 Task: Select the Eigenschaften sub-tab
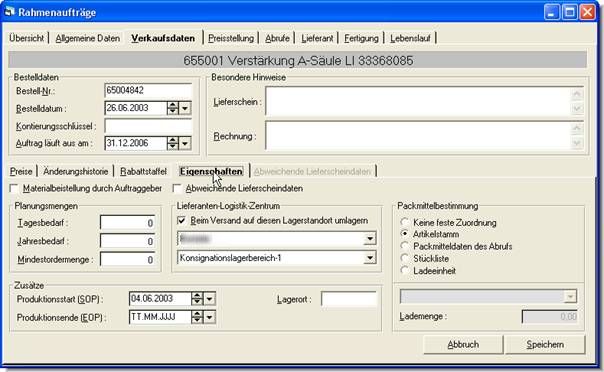211,171
